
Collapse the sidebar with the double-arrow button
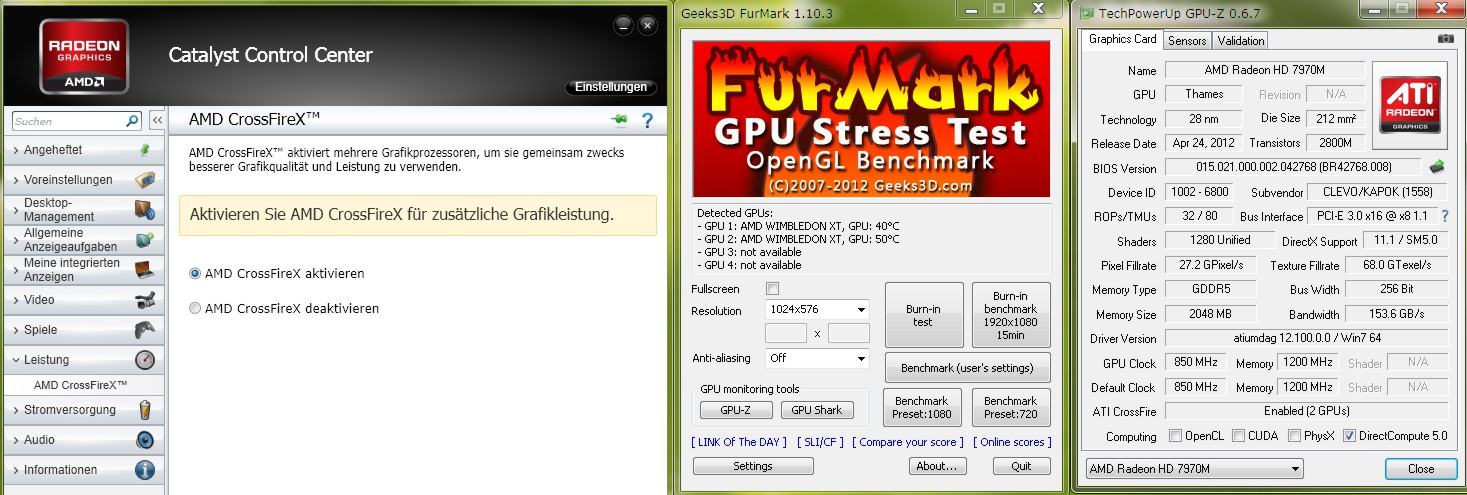pyautogui.click(x=157, y=121)
